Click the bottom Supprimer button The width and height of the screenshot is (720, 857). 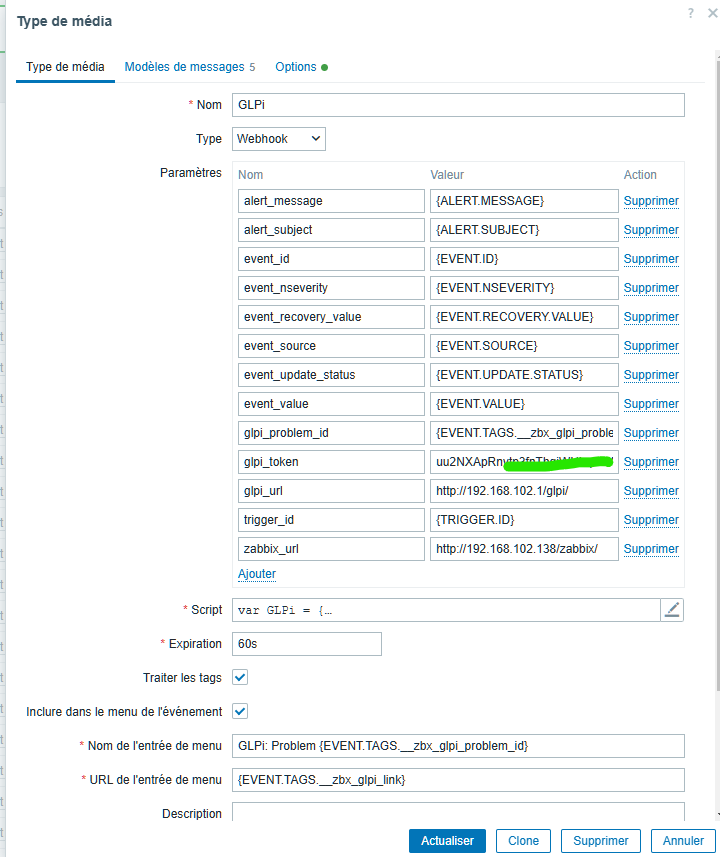point(601,841)
